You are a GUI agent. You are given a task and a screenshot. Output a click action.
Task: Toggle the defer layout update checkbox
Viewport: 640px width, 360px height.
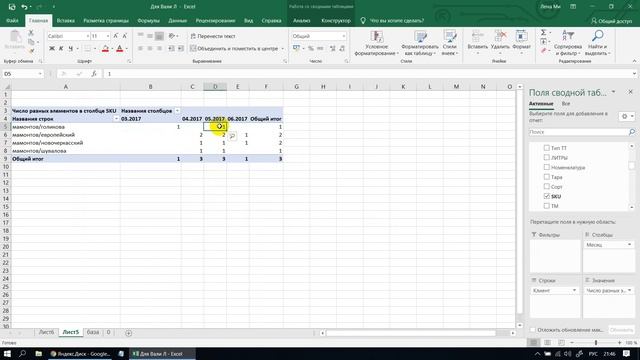tap(533, 330)
